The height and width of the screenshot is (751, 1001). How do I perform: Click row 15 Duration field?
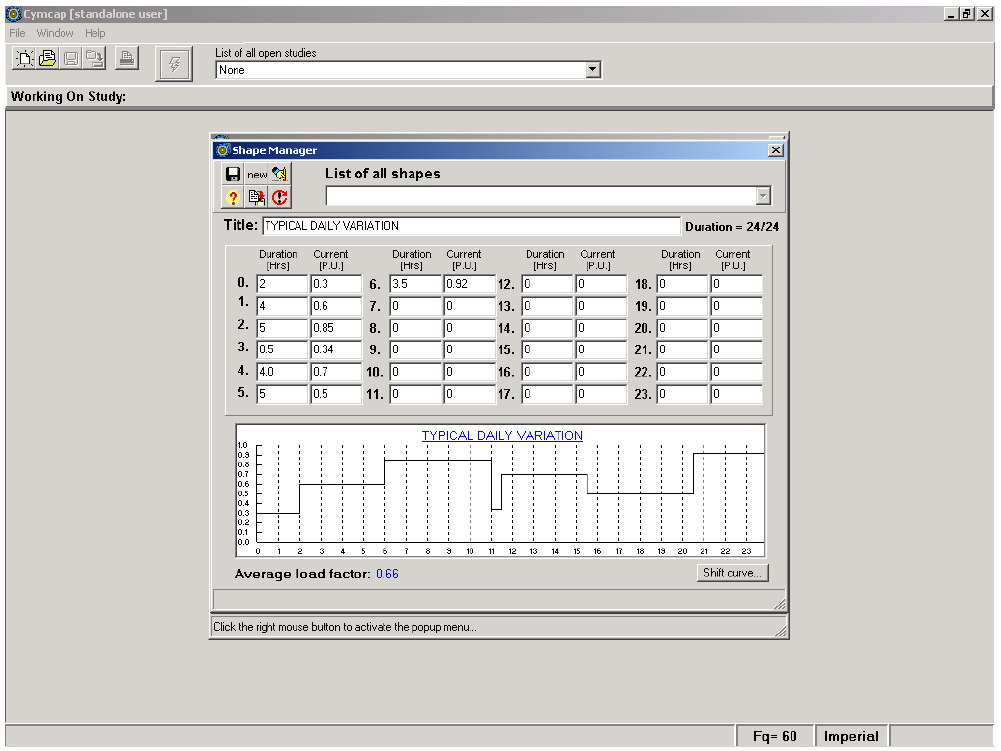pos(547,350)
